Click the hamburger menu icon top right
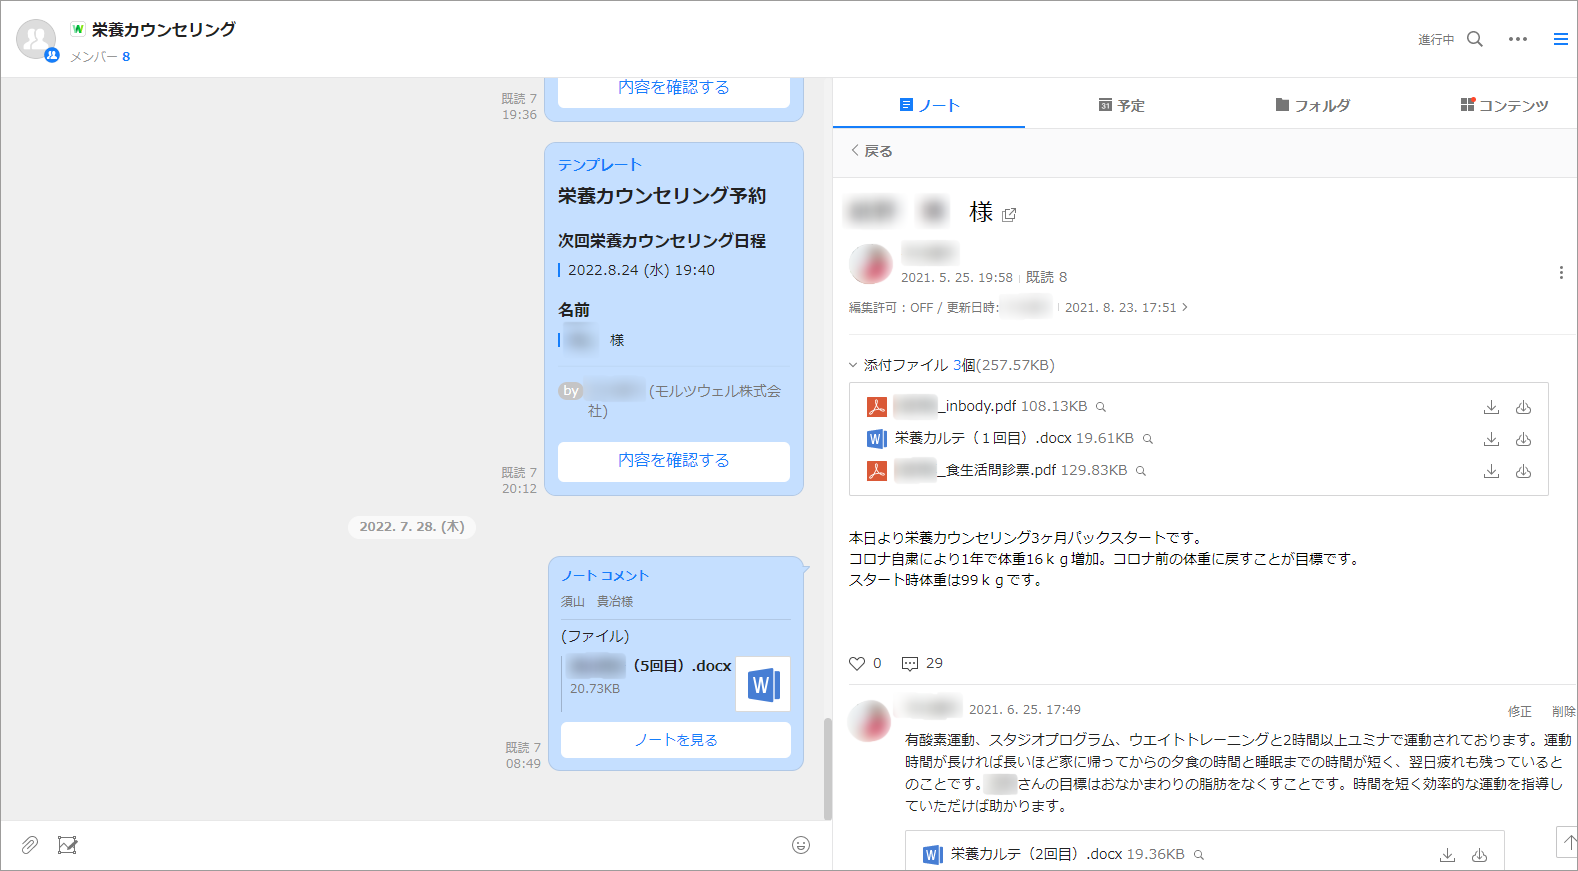This screenshot has width=1578, height=871. click(1560, 39)
